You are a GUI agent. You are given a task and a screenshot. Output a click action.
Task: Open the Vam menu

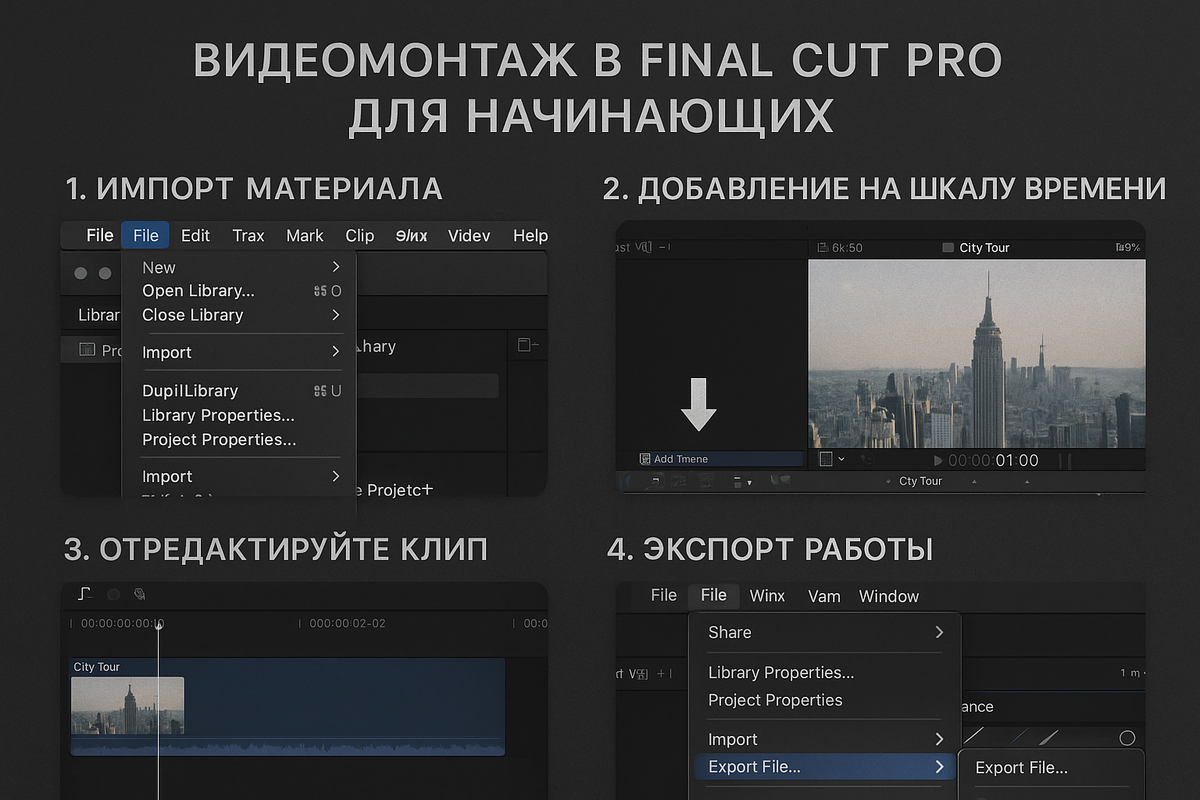pyautogui.click(x=824, y=596)
